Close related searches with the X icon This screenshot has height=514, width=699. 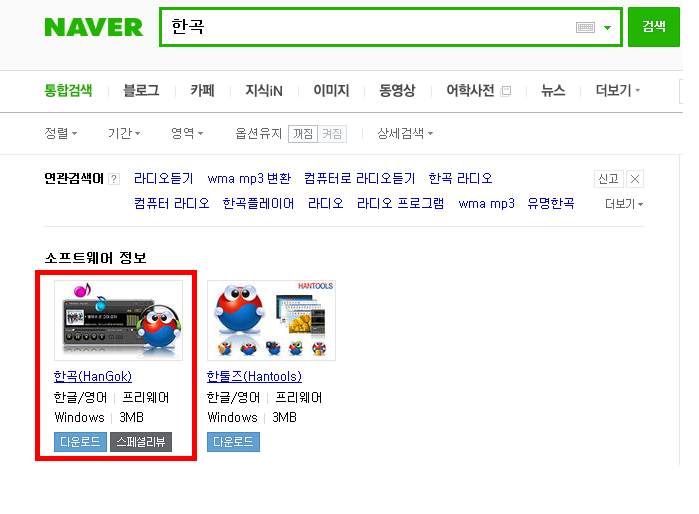pos(635,179)
